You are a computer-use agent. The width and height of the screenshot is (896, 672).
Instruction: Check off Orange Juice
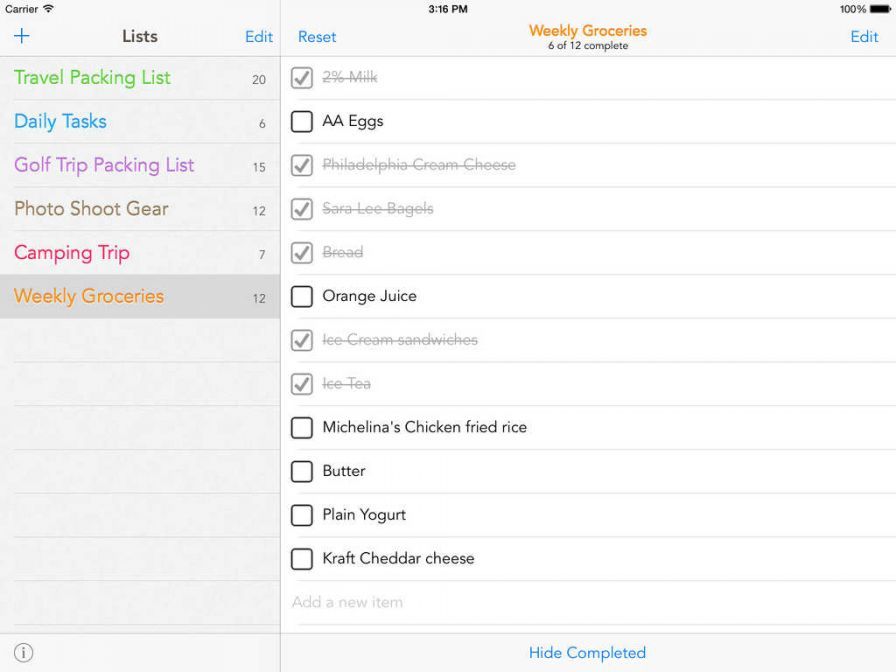(x=302, y=297)
